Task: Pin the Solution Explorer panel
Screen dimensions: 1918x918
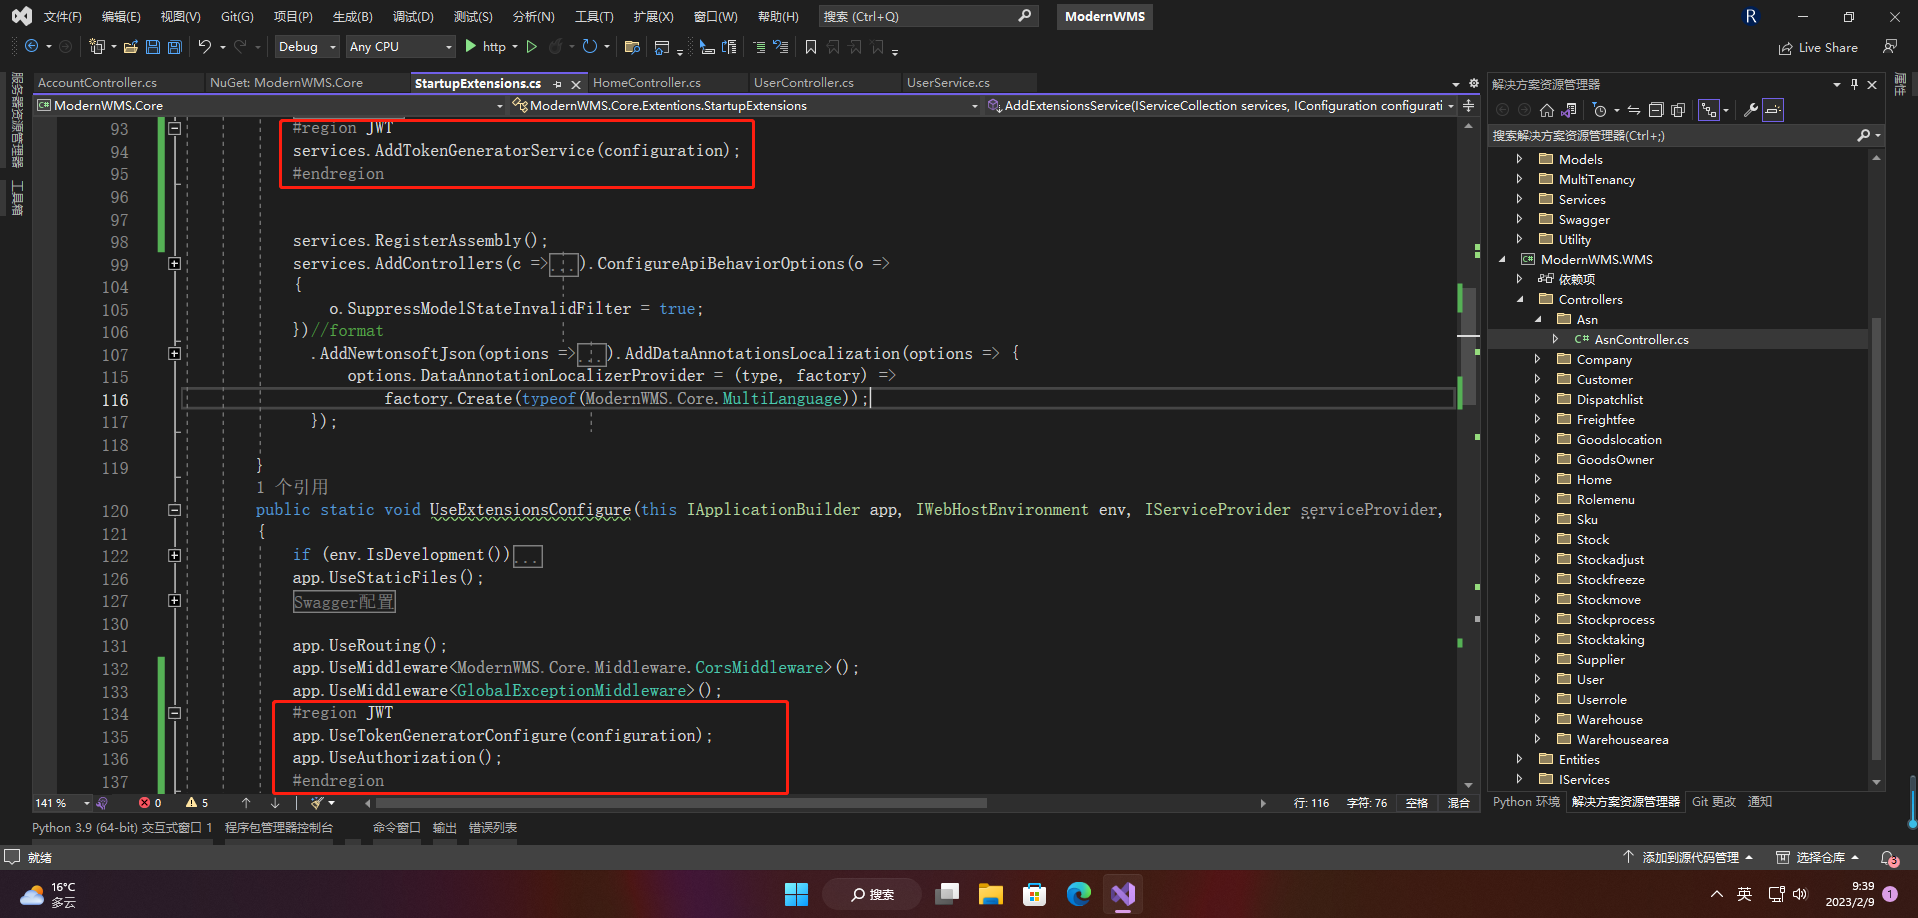Action: (1854, 84)
